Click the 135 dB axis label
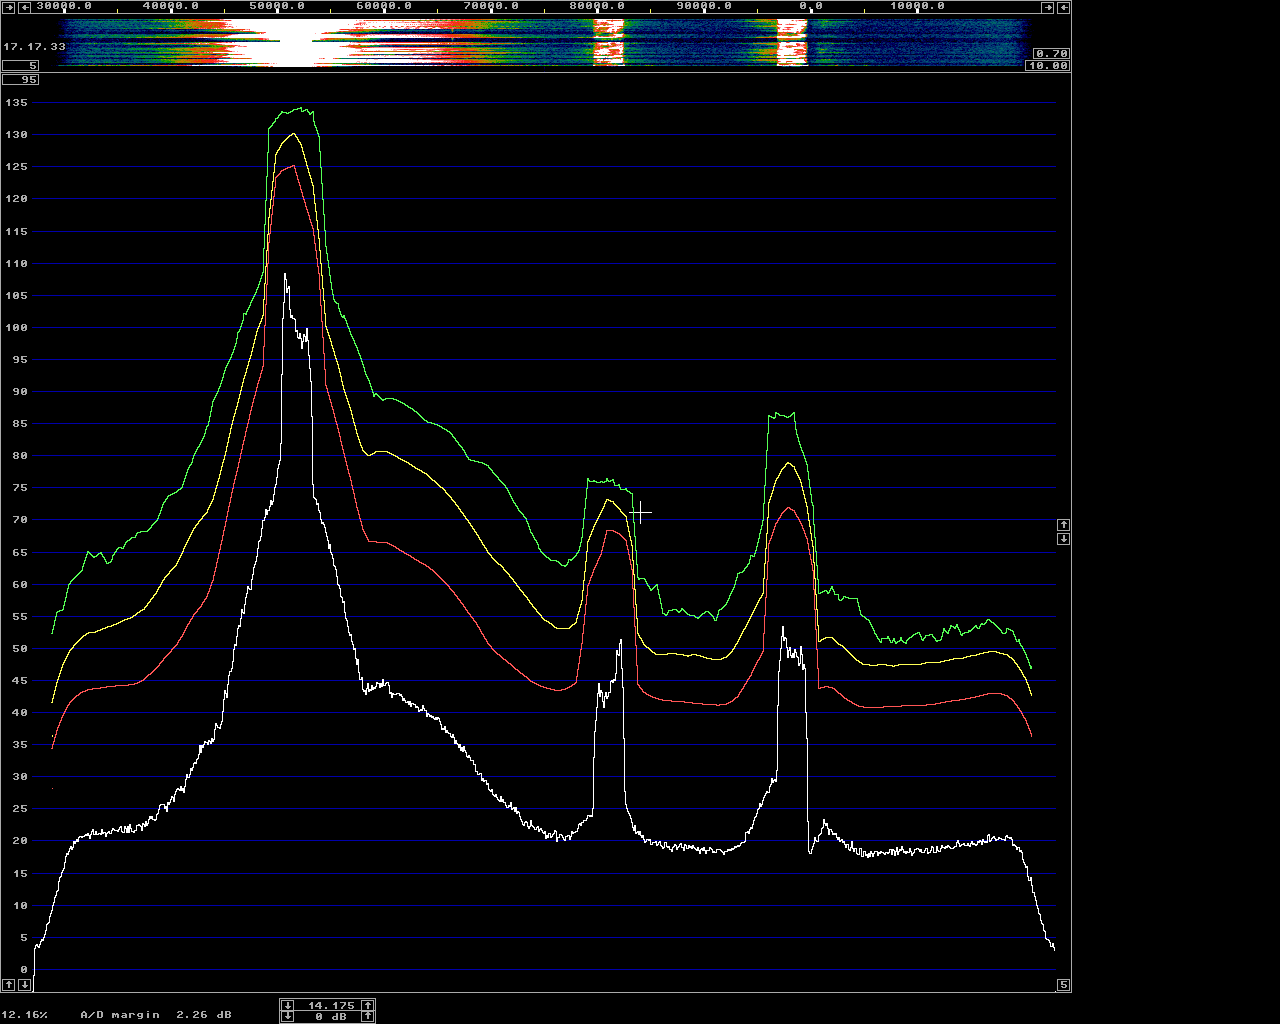 pos(16,103)
